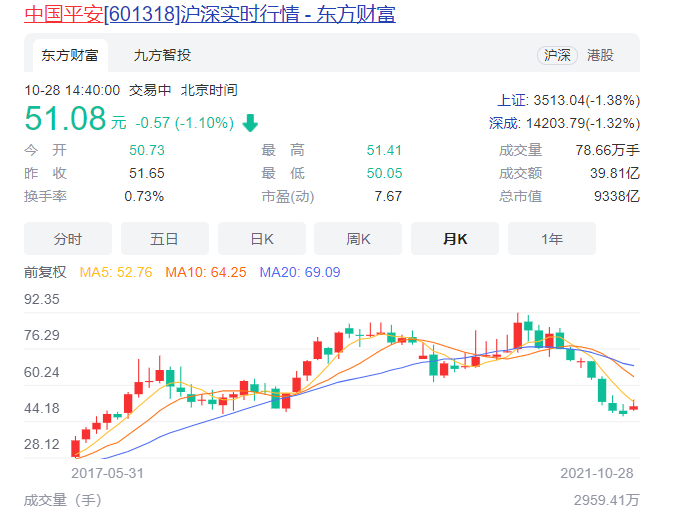This screenshot has width=689, height=508.
Task: Click the MA5: 52.76 indicator
Action: tap(116, 272)
